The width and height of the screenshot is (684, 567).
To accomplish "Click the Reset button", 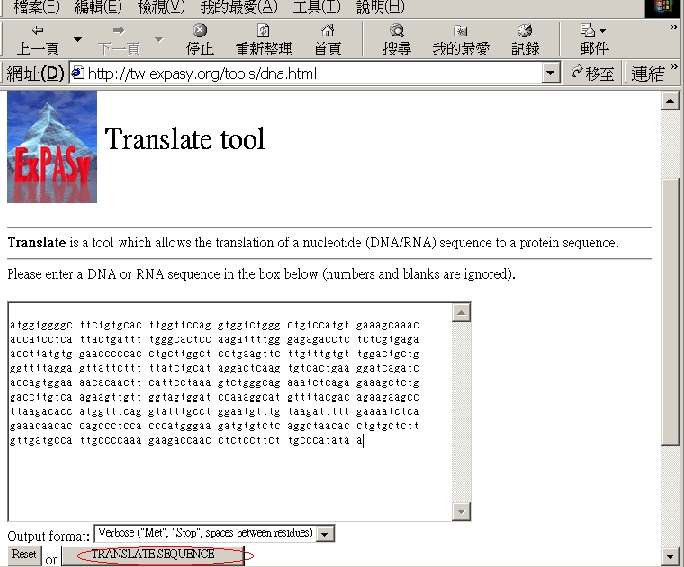I will click(x=24, y=554).
